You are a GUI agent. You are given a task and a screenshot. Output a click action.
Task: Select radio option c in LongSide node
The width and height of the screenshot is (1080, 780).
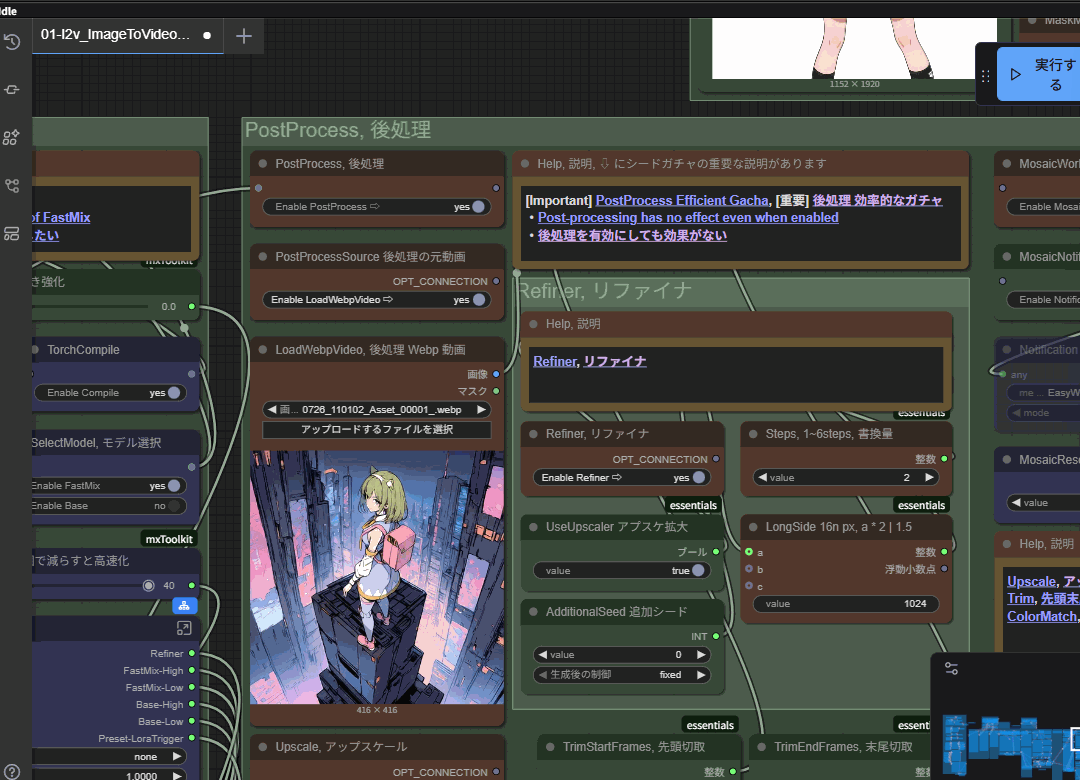tap(749, 586)
